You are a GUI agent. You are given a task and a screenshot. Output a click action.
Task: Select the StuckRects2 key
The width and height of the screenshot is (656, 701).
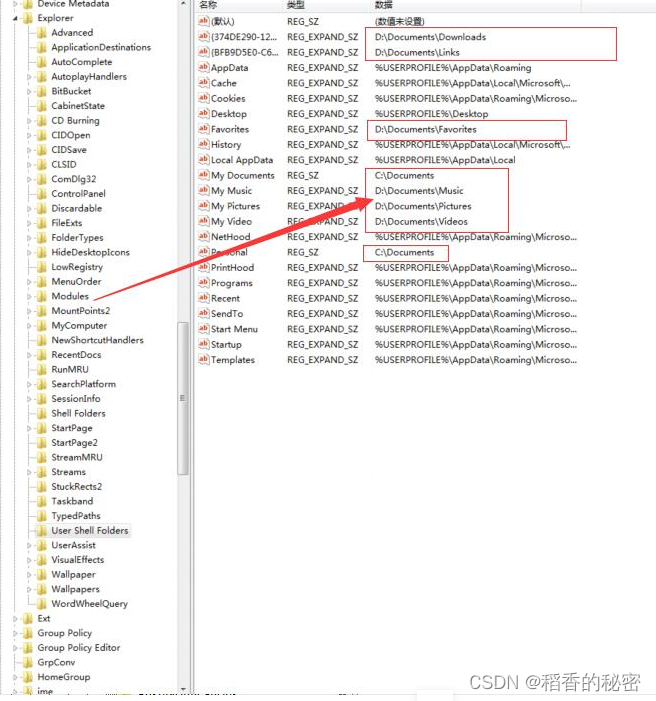click(76, 486)
